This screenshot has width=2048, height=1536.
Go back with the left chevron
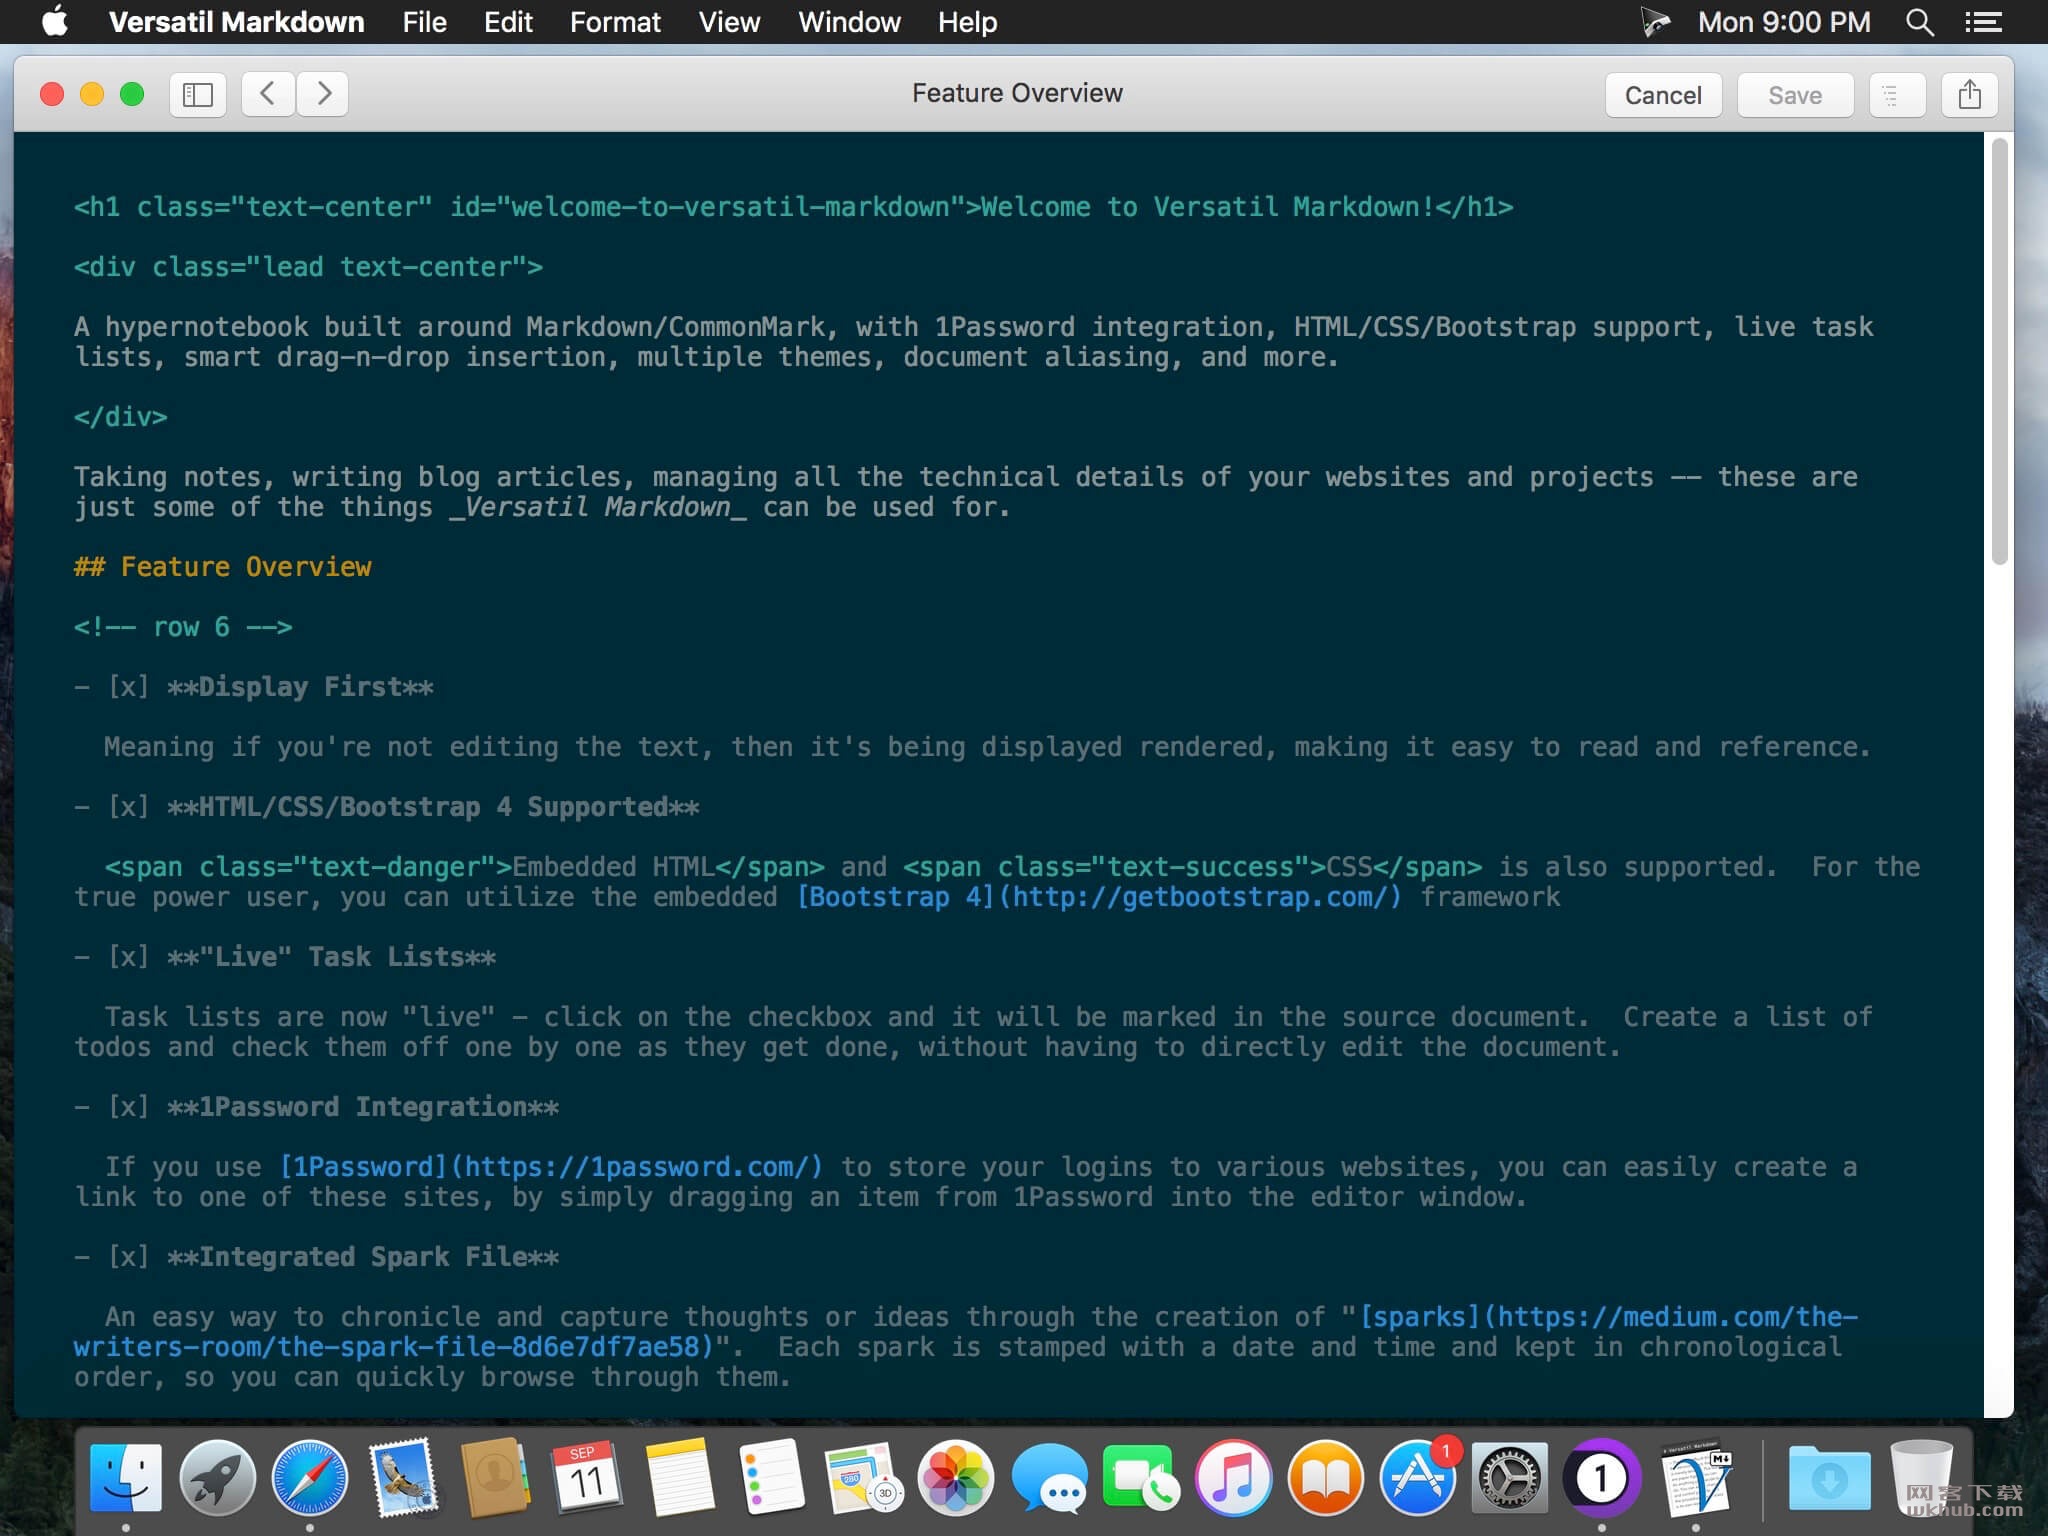[x=267, y=95]
